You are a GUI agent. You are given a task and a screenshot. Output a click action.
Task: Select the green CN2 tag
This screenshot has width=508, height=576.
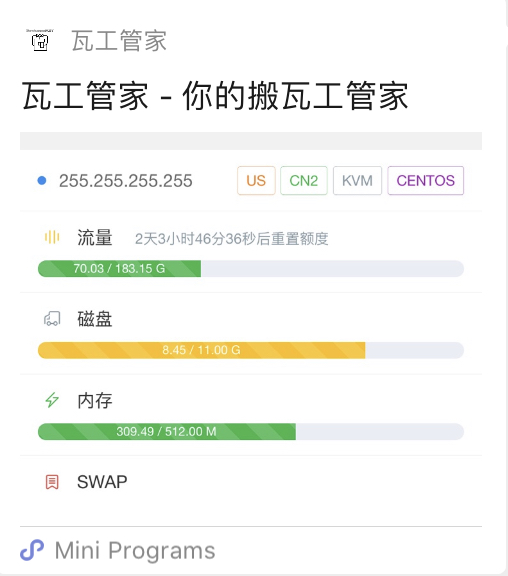click(x=303, y=180)
